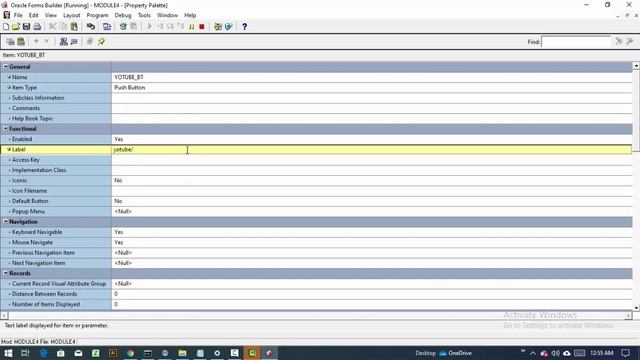This screenshot has width=640, height=360.
Task: Collapse the Functional property group
Action: [6, 129]
